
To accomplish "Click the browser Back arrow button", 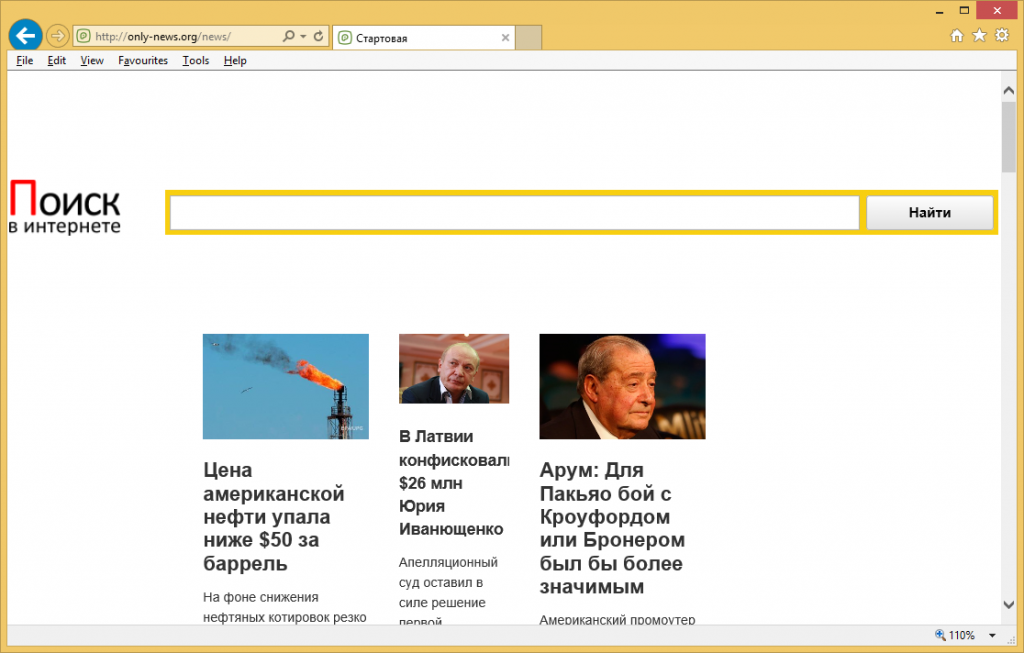I will tap(25, 36).
